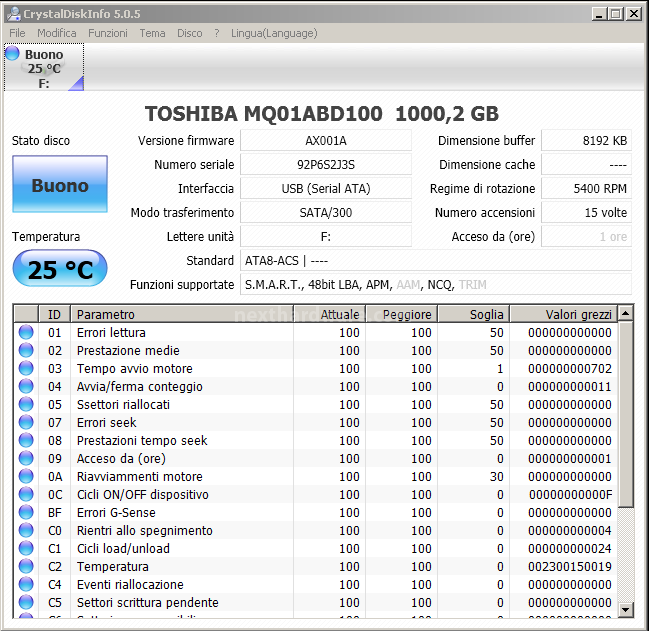Select the 'Cicli load/unload' parameter
649x631 pixels.
[123, 549]
